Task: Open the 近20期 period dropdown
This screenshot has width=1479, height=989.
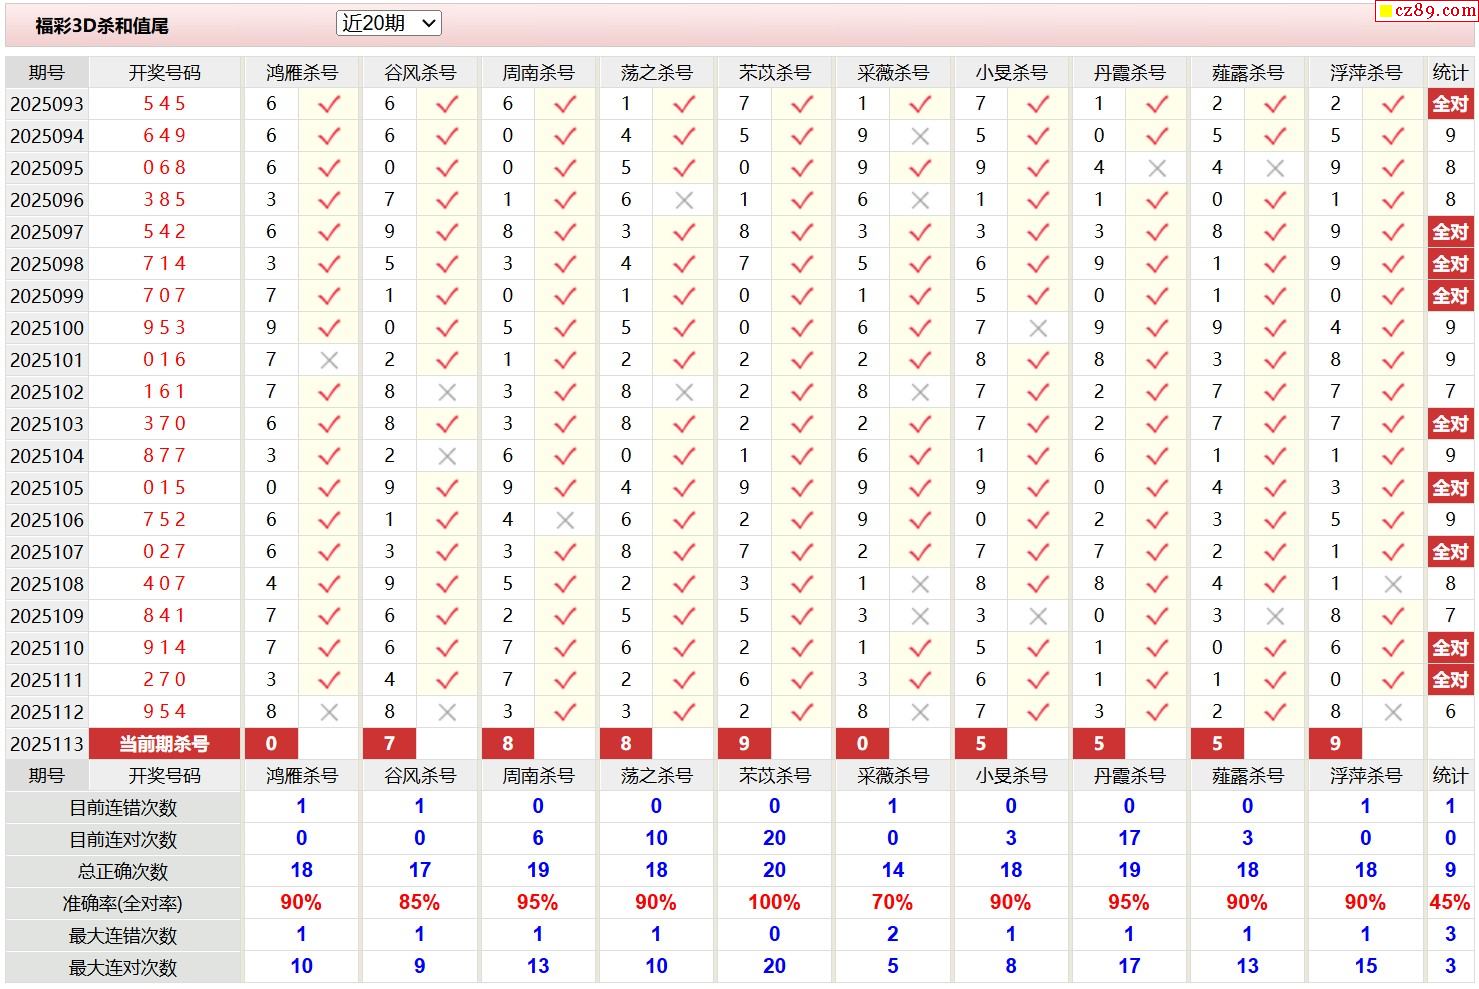Action: coord(388,23)
